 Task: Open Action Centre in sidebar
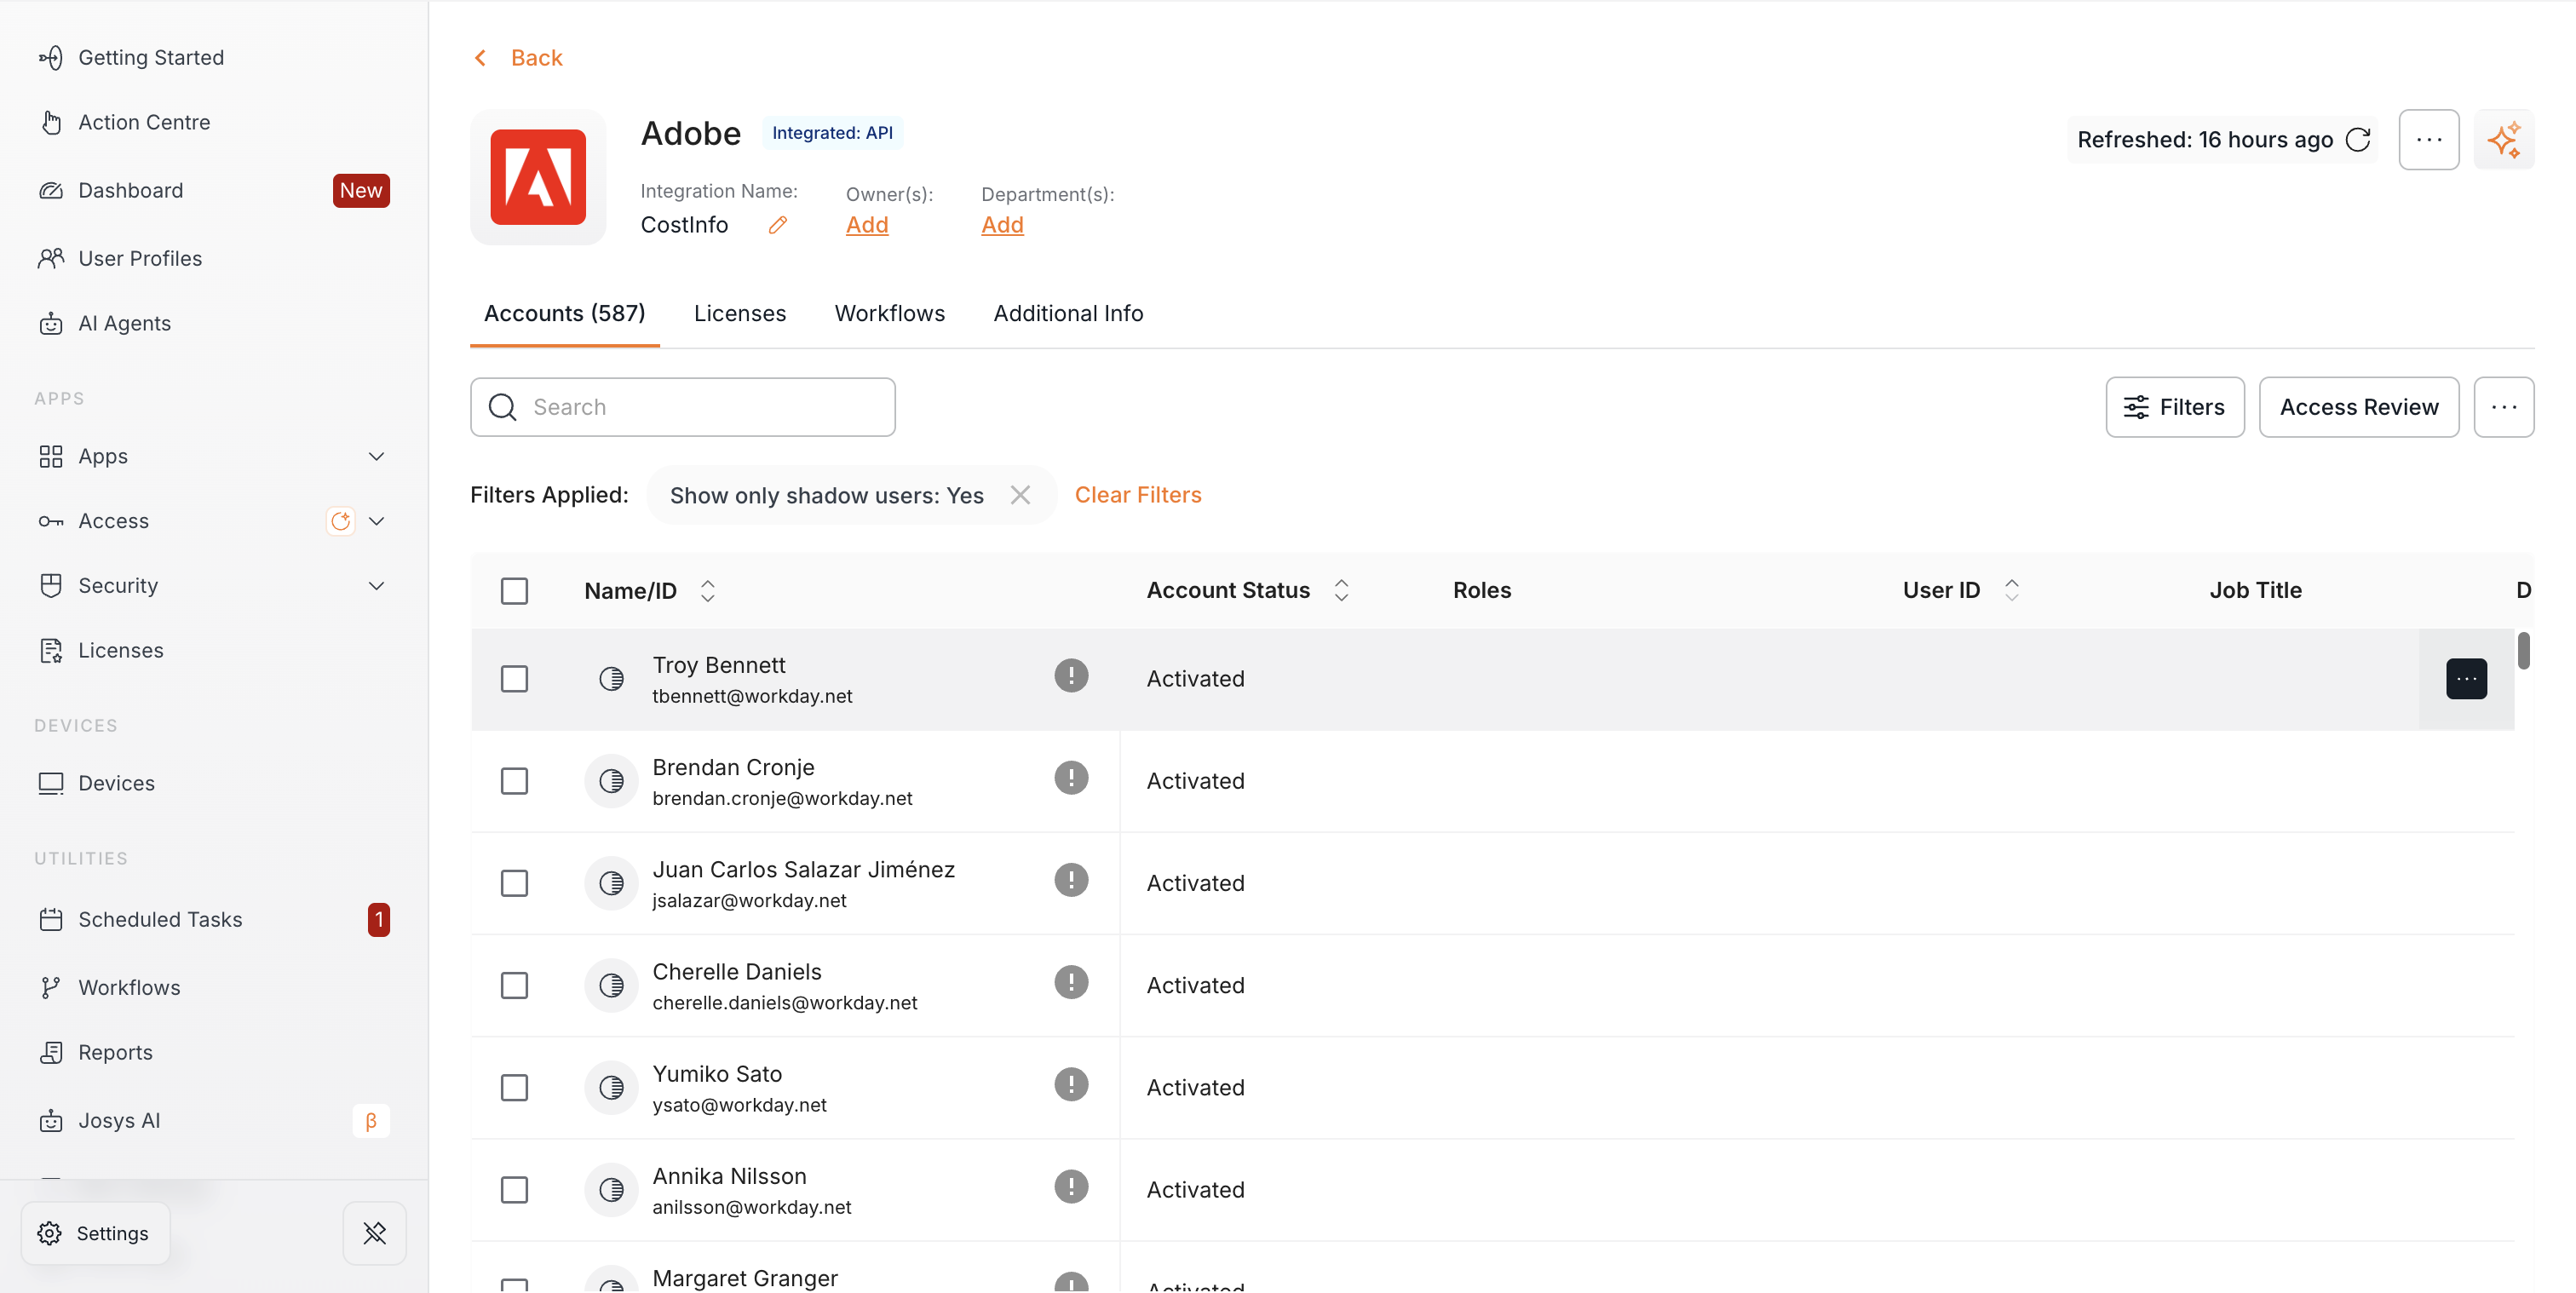pos(125,122)
